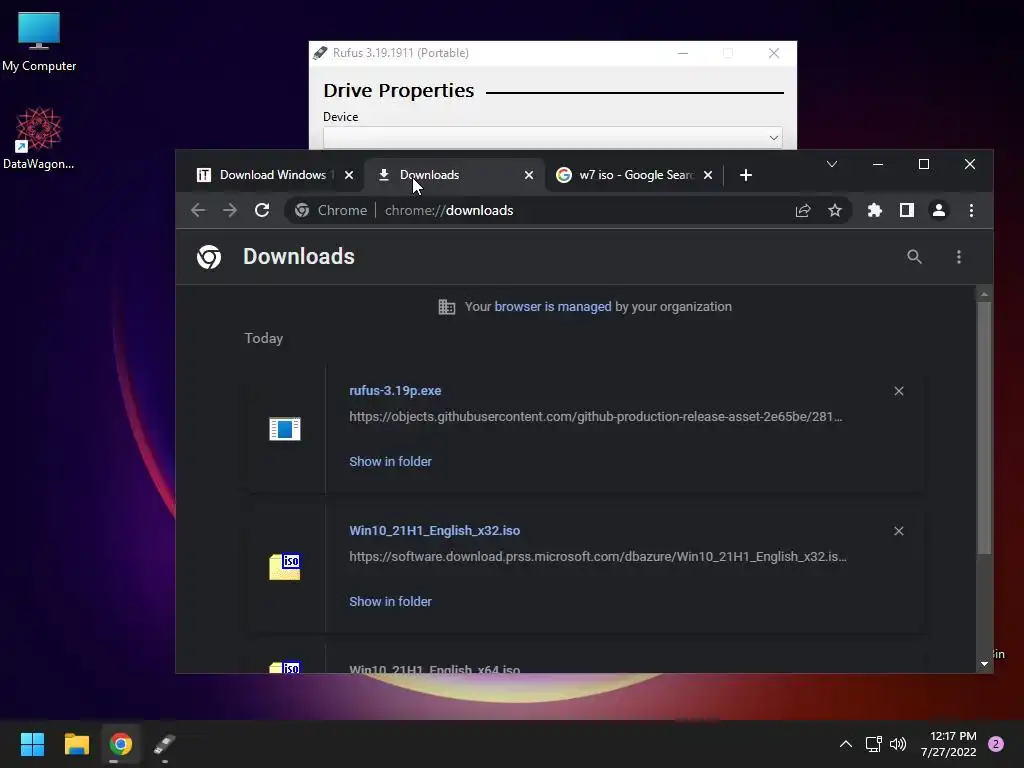The image size is (1024, 768).
Task: Reload the Chrome downloads page
Action: (262, 210)
